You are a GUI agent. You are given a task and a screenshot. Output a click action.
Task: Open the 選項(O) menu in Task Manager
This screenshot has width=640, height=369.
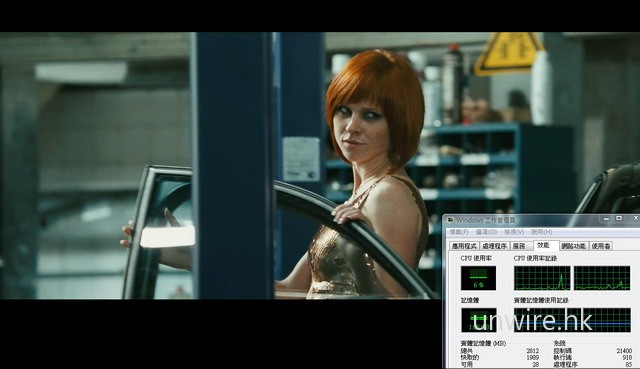click(x=486, y=232)
